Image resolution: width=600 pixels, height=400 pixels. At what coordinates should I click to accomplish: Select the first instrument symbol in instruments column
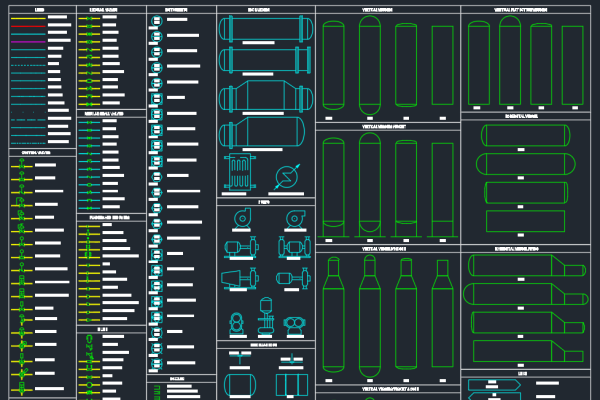point(155,20)
